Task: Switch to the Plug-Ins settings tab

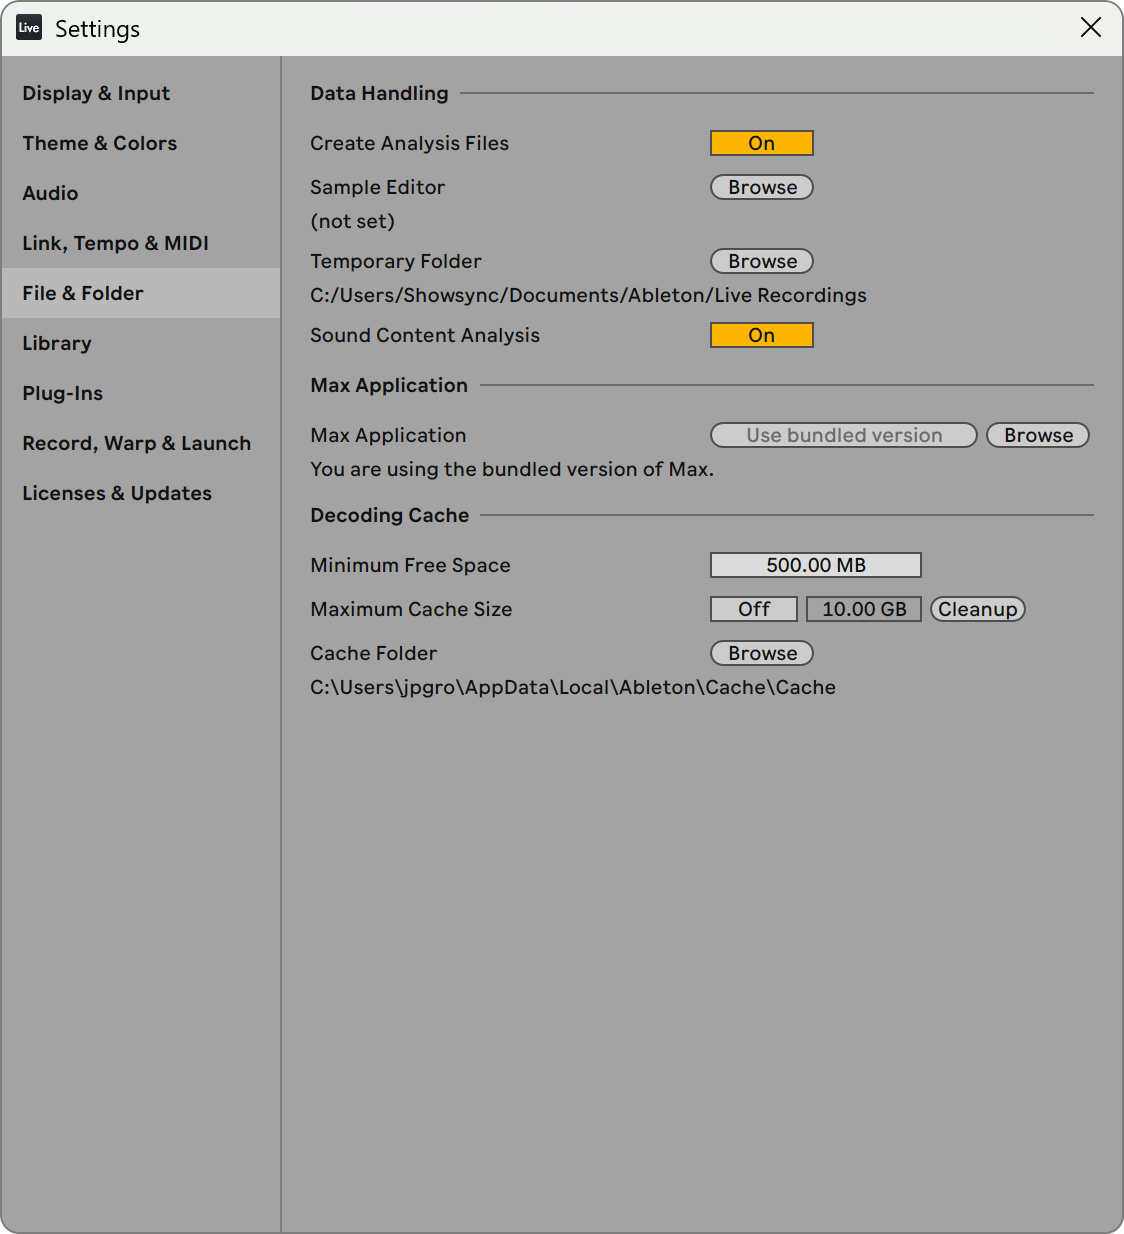Action: (62, 393)
